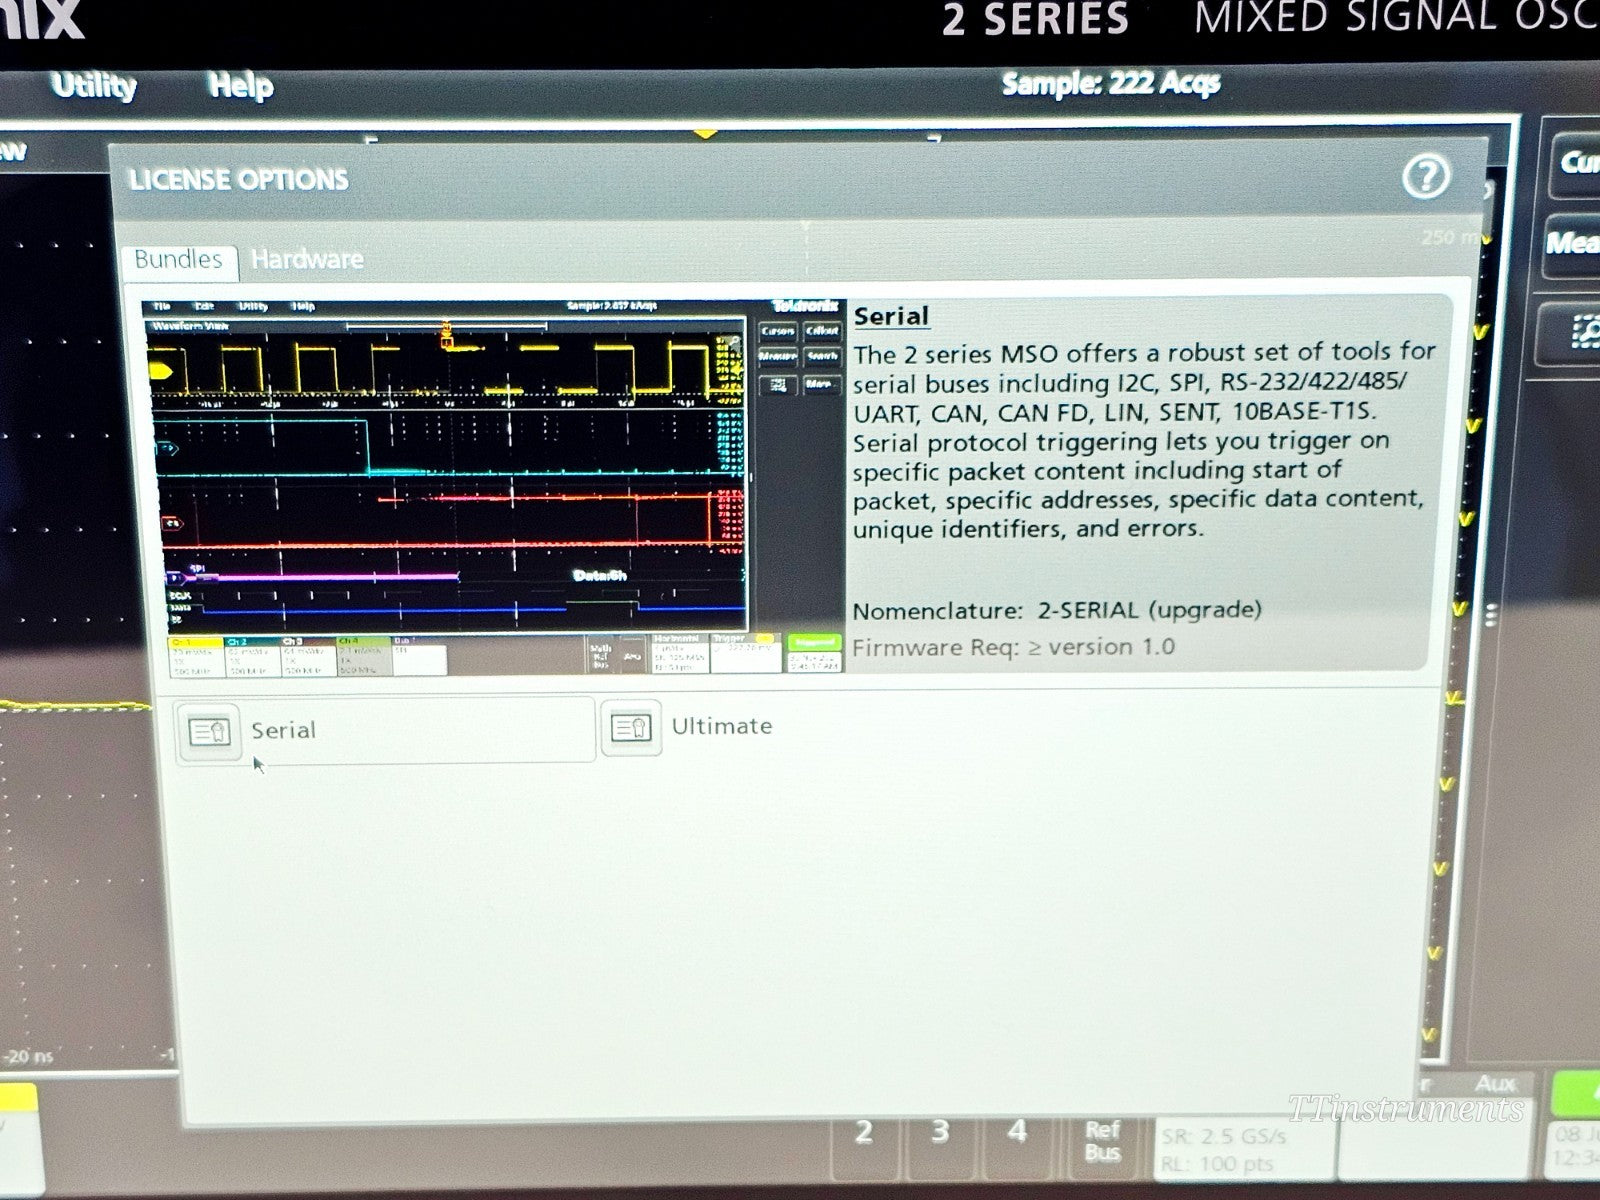Viewport: 1600px width, 1200px height.
Task: Switch to the Bundles tab
Action: [x=178, y=260]
